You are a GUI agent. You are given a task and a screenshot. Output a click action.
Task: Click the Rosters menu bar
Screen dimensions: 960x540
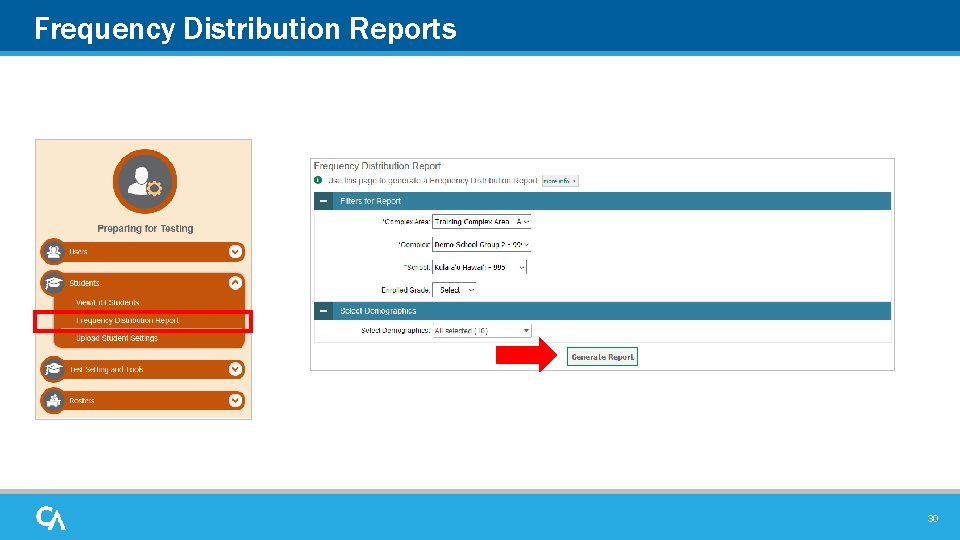click(x=143, y=400)
